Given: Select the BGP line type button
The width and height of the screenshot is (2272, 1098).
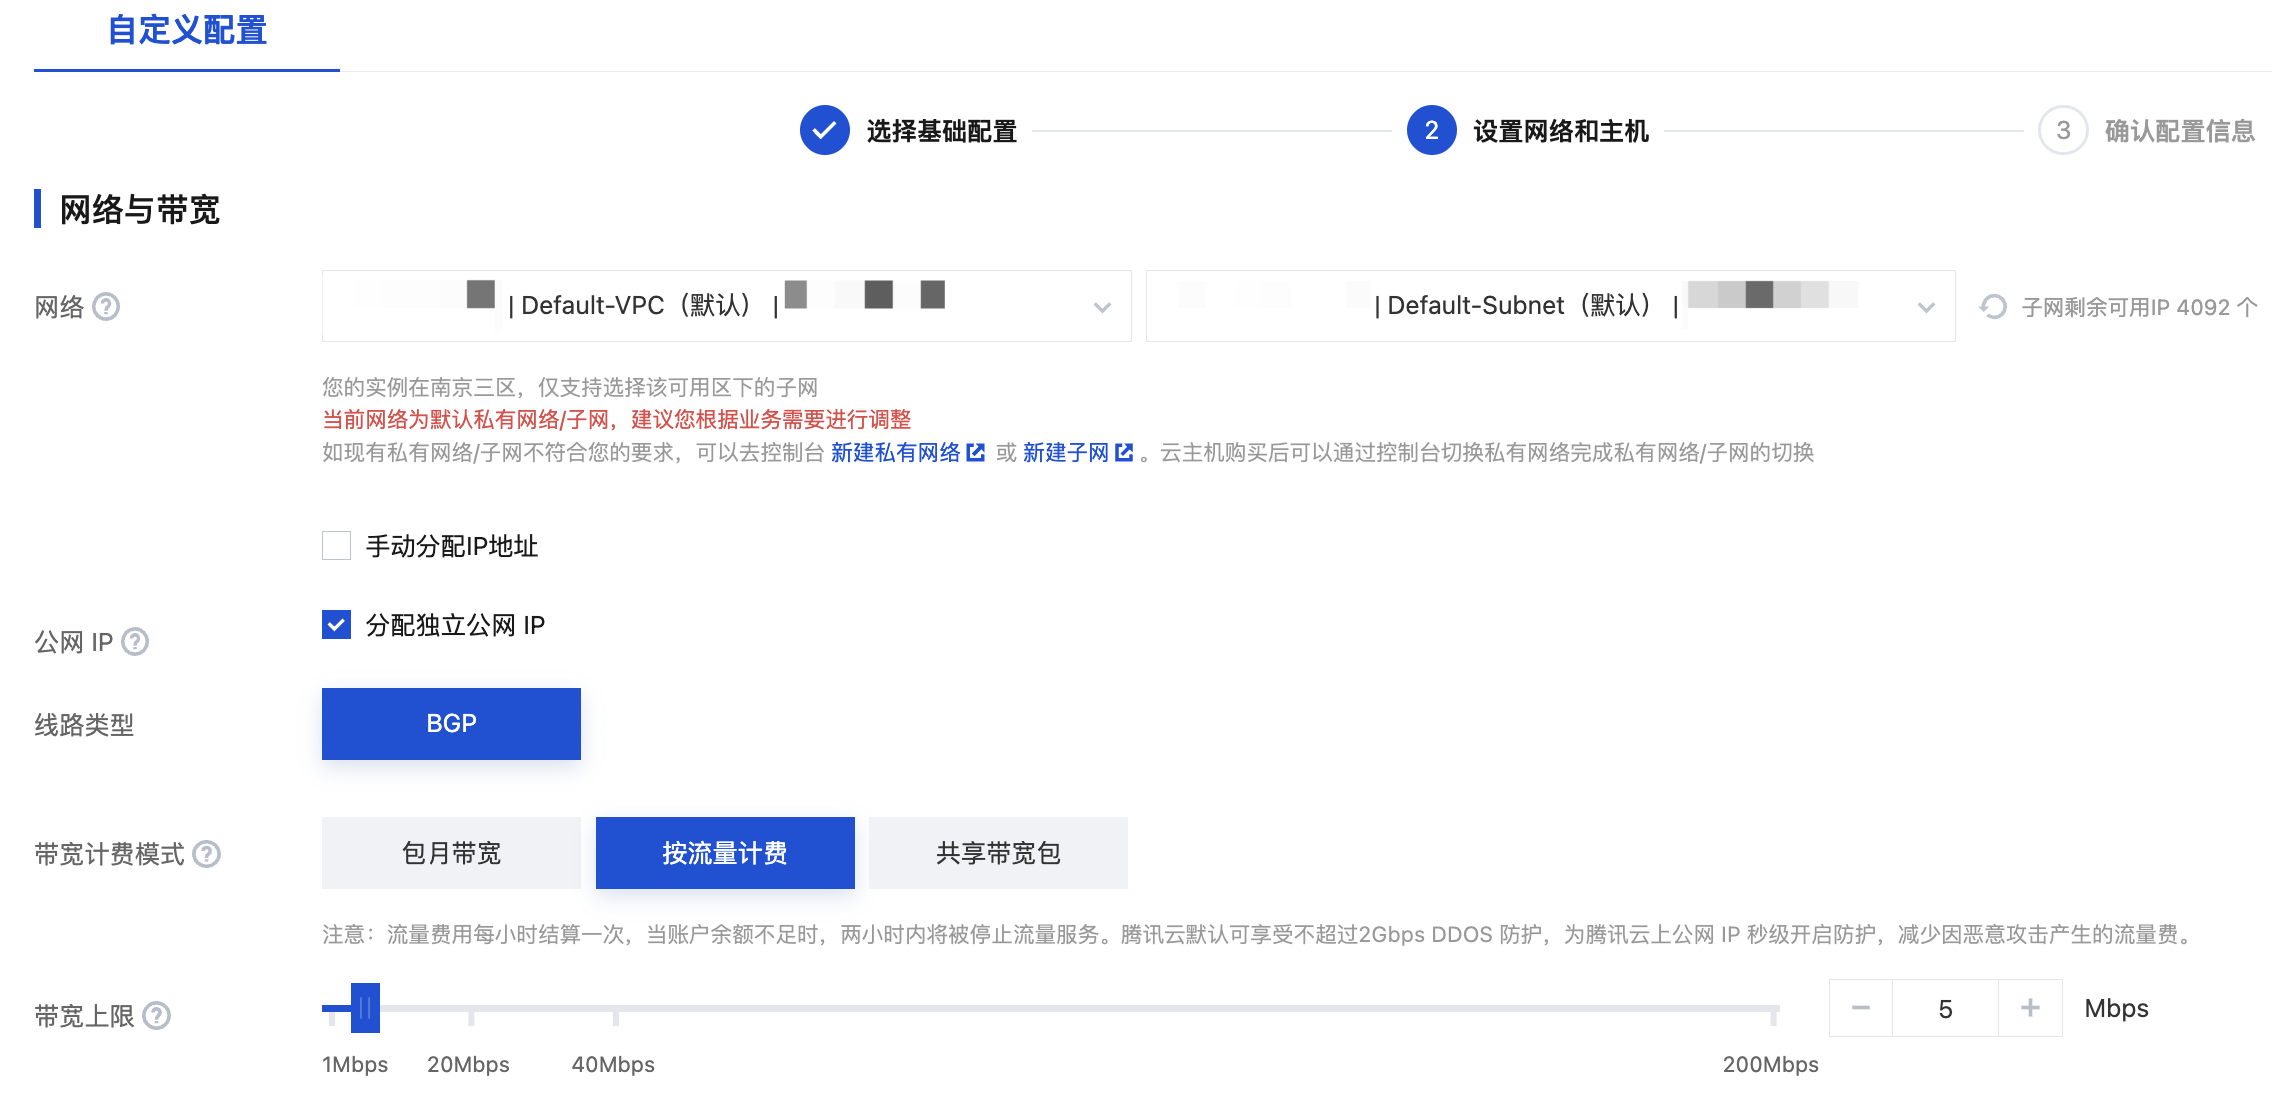Looking at the screenshot, I should [x=451, y=724].
